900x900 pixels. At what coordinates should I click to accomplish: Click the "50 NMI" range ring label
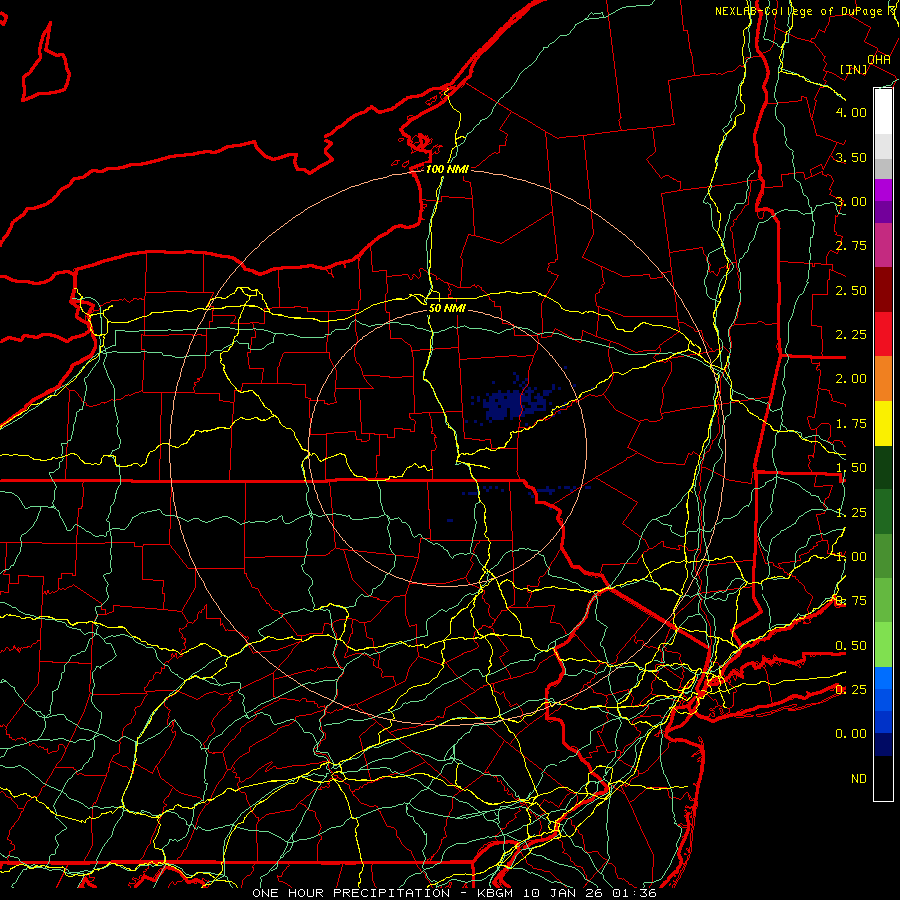[x=447, y=308]
